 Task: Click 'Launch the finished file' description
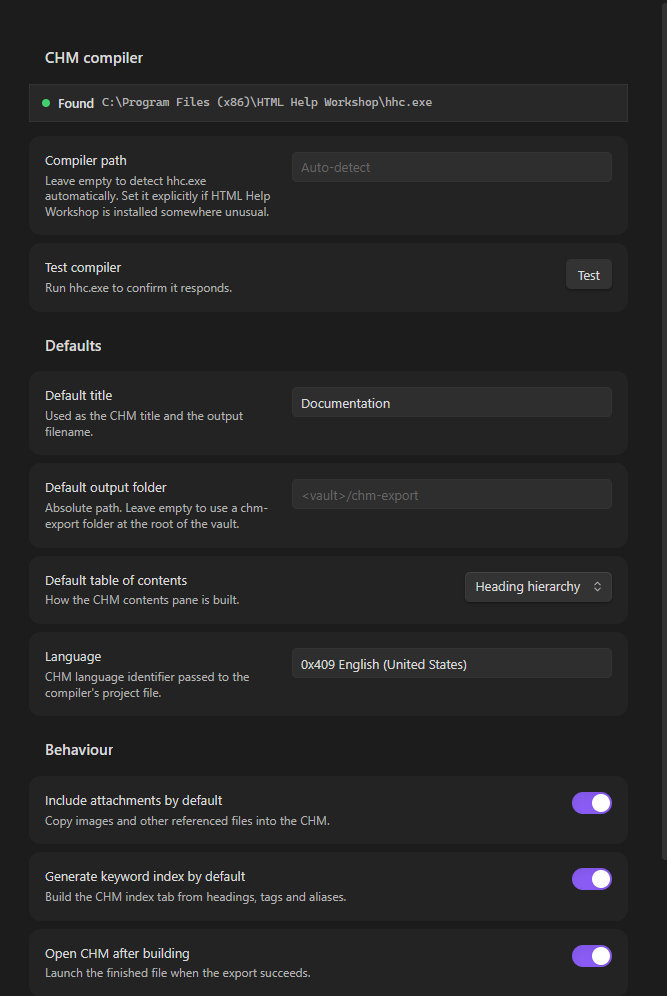pyautogui.click(x=177, y=972)
